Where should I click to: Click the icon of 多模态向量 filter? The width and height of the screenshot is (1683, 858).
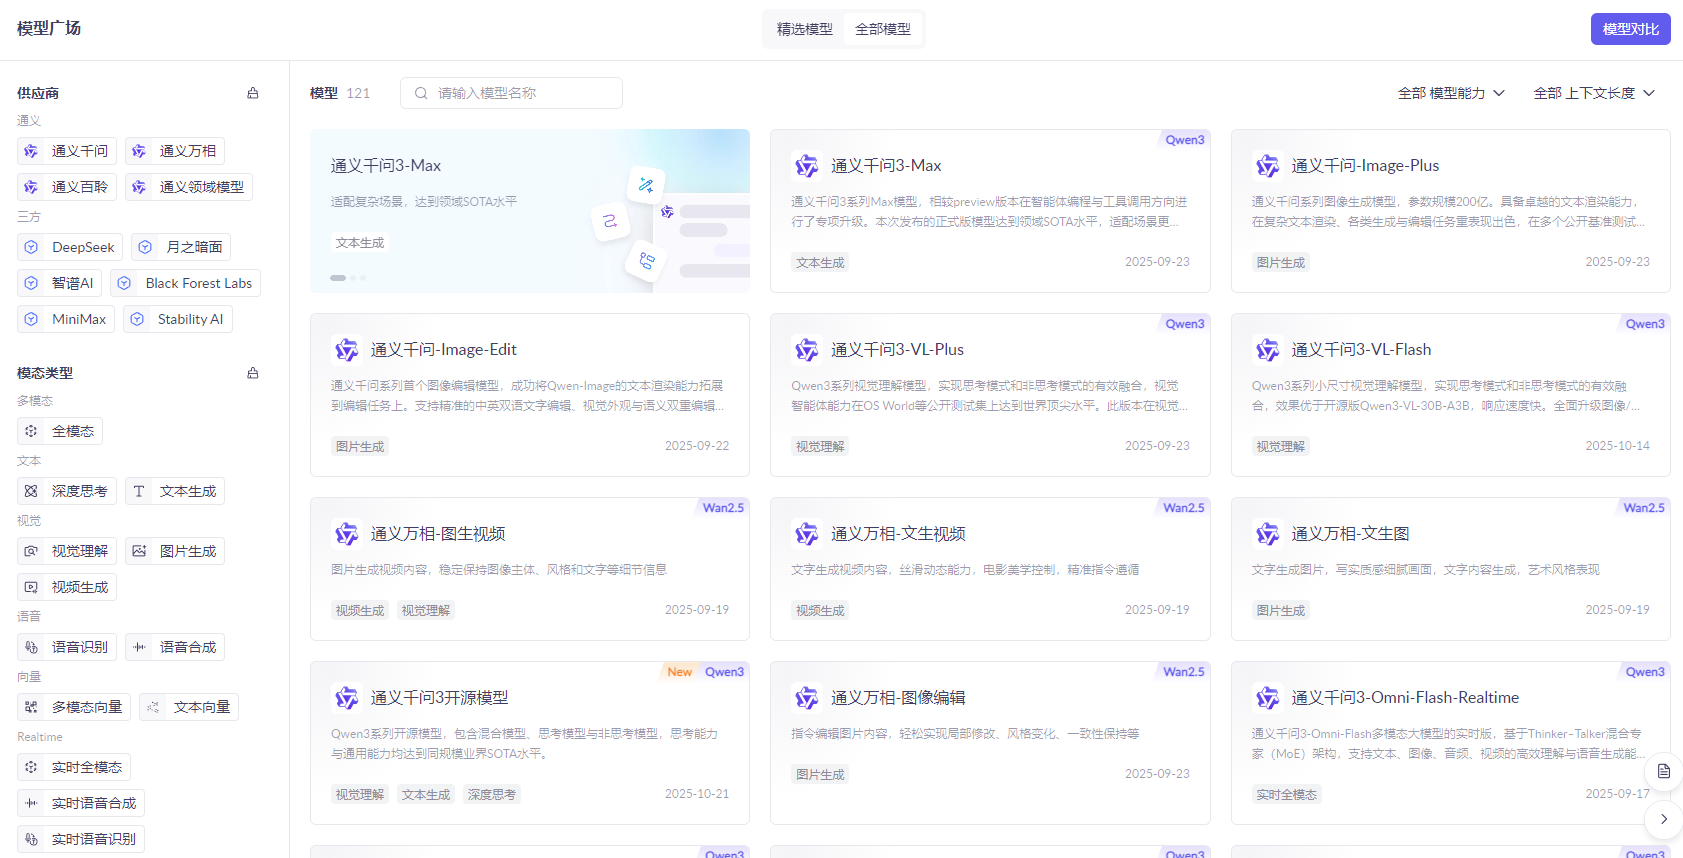[31, 707]
